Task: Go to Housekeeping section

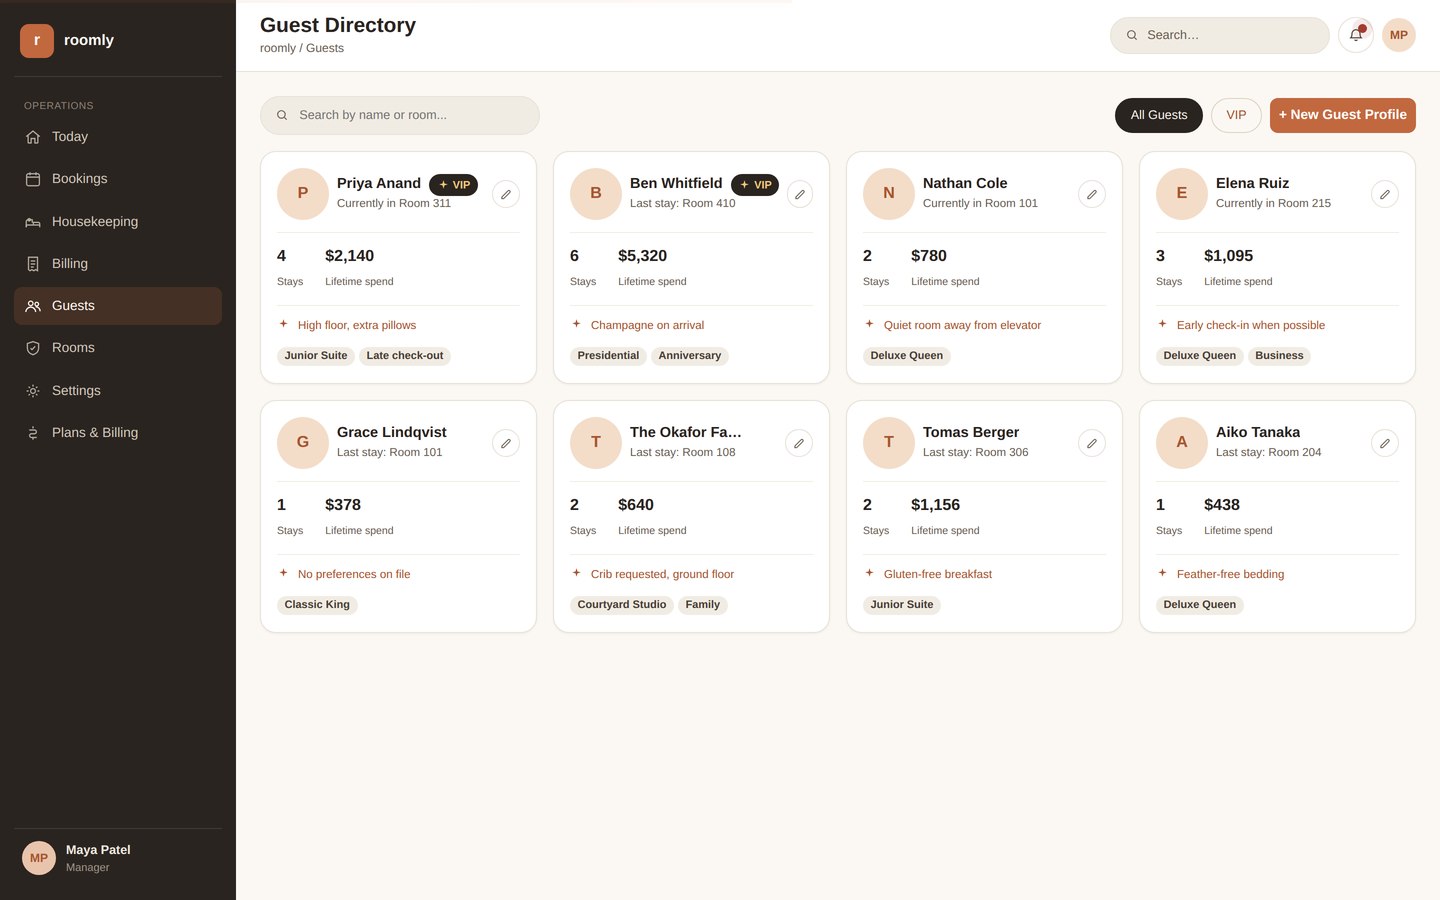Action: [118, 222]
